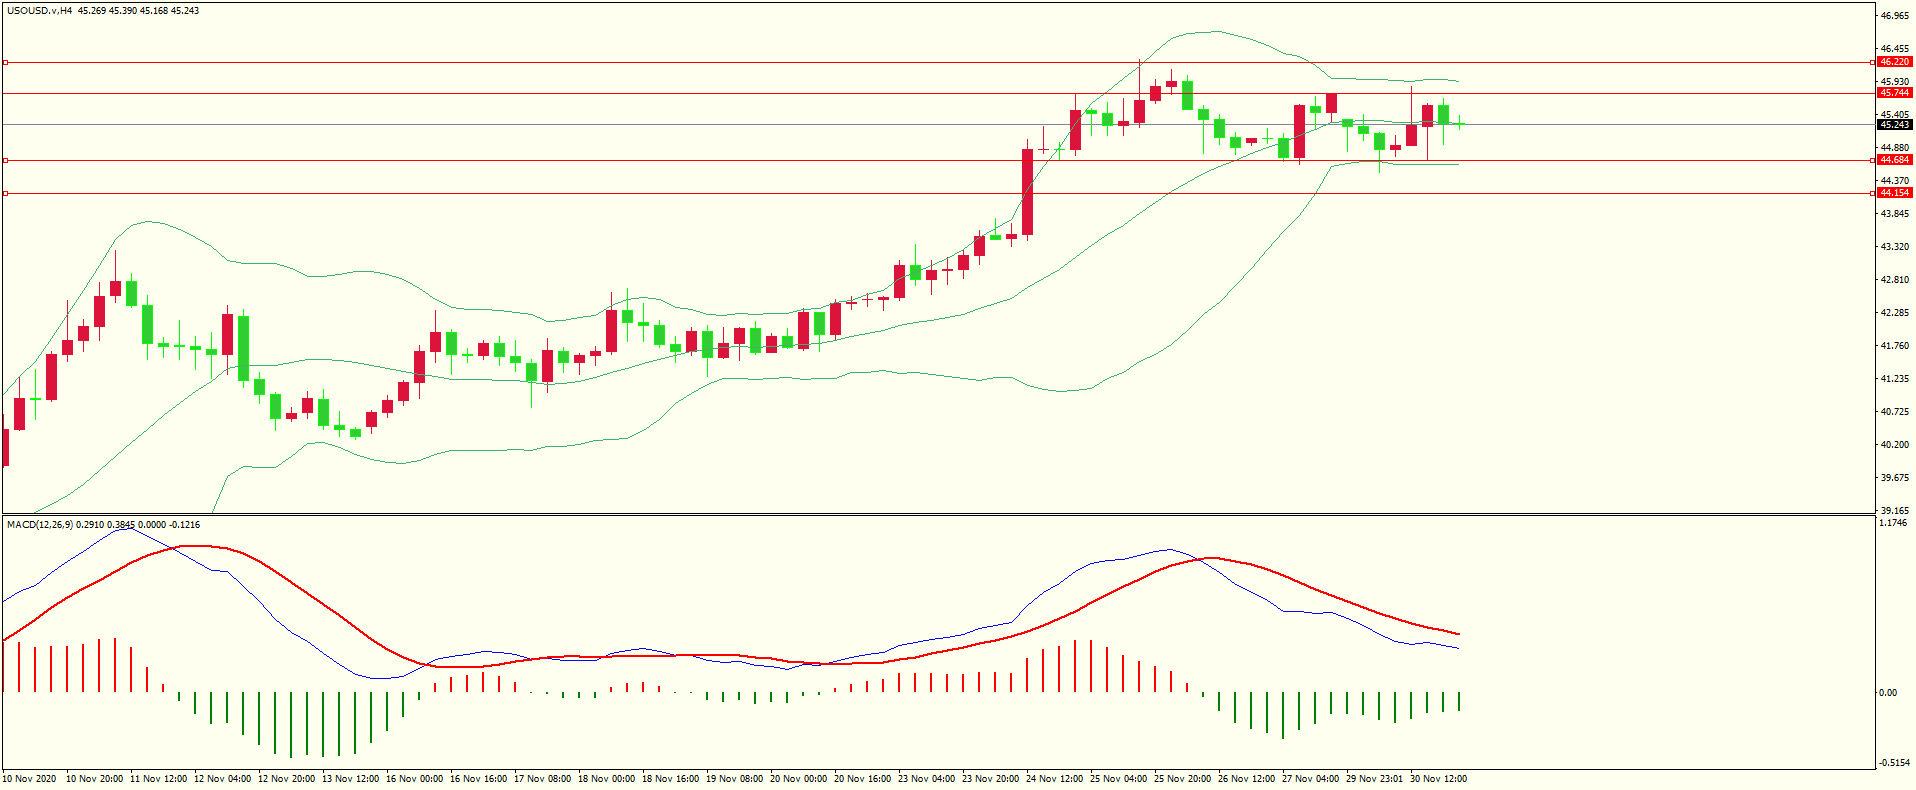This screenshot has width=1916, height=790.
Task: Grab the left handle of the 46.220 line
Action: coord(6,62)
